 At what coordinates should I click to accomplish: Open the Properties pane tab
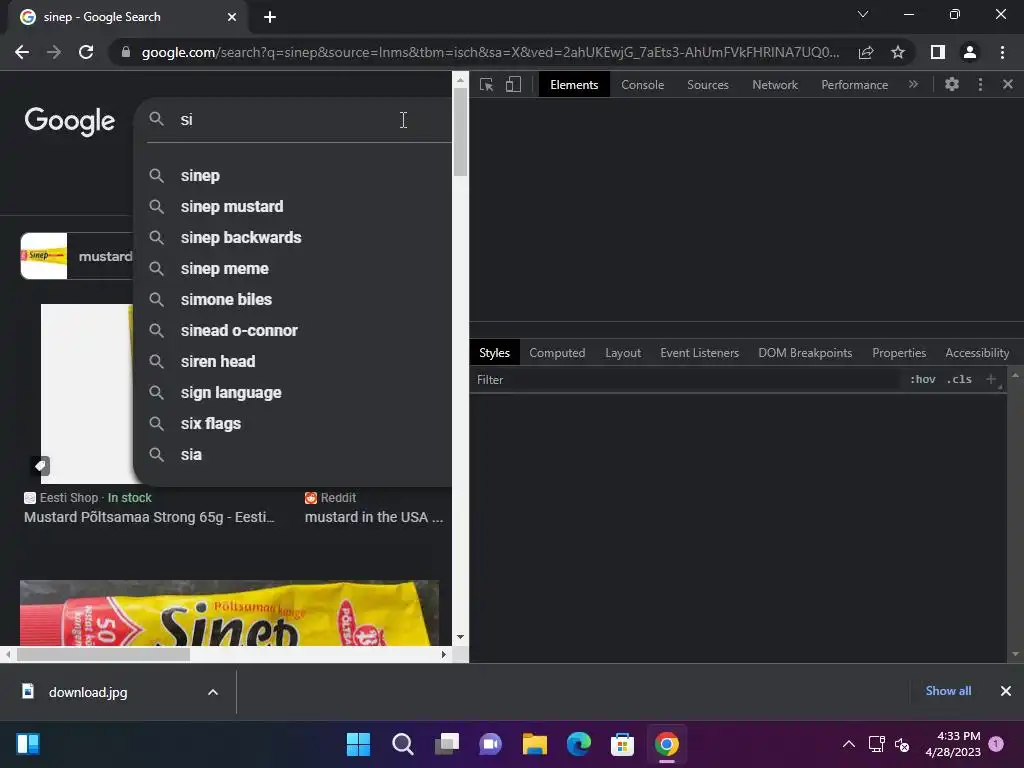point(899,353)
